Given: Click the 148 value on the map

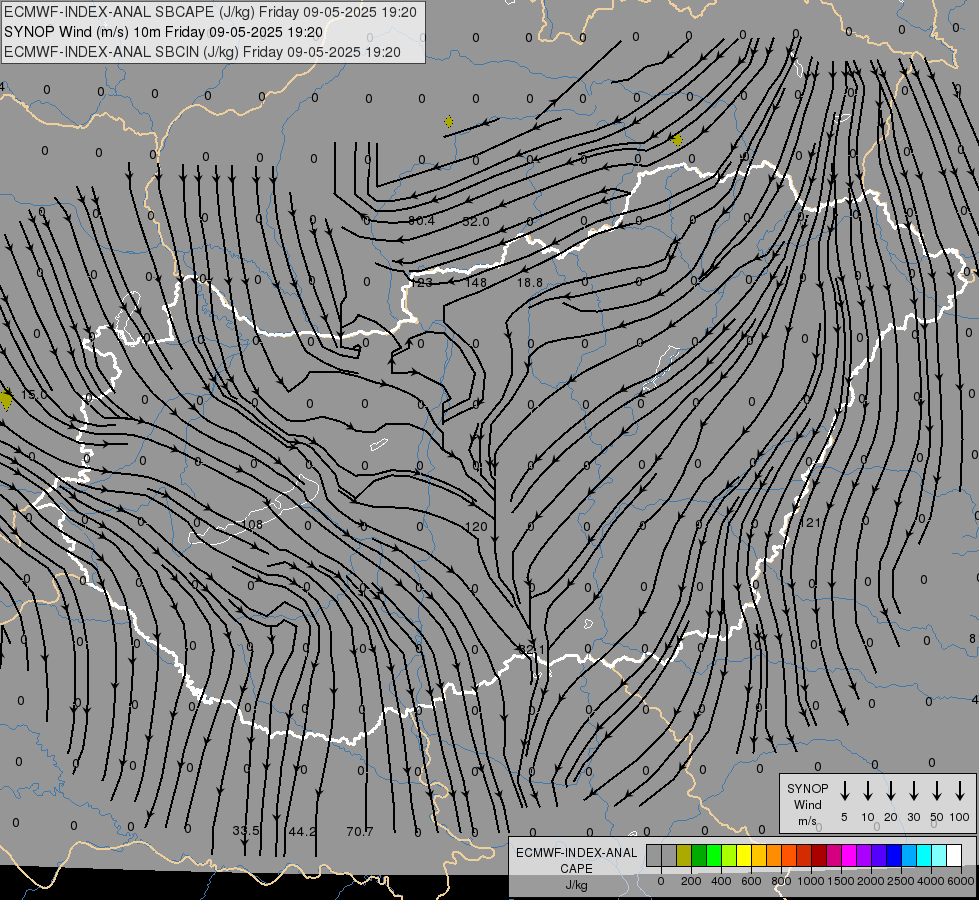Looking at the screenshot, I should [476, 282].
